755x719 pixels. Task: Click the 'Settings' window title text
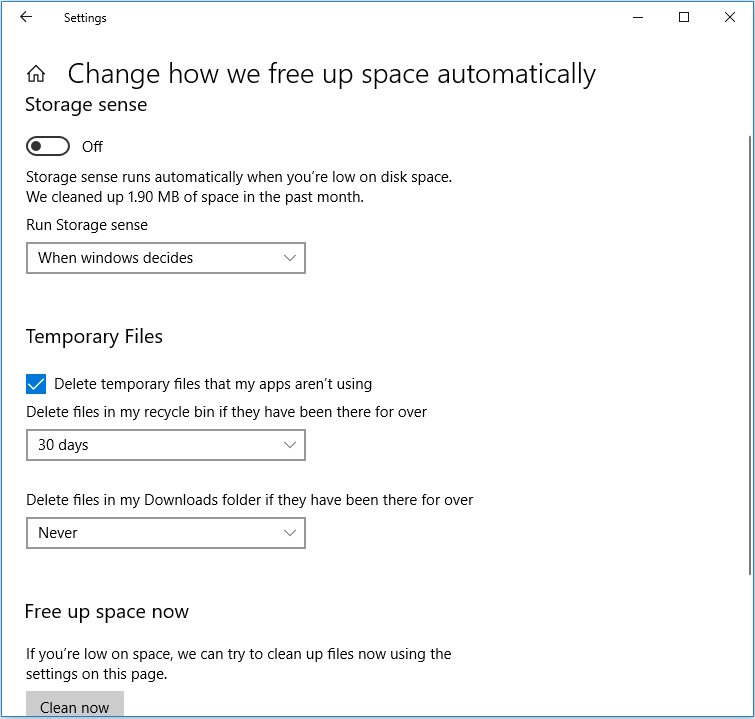(85, 18)
